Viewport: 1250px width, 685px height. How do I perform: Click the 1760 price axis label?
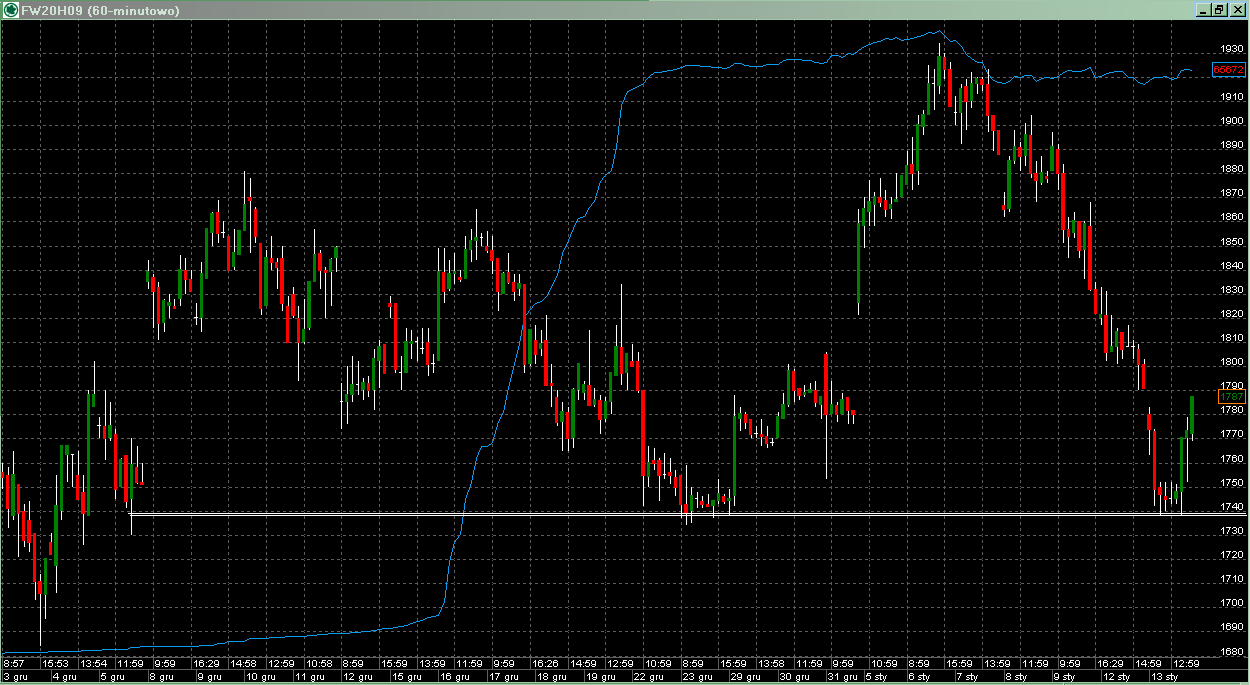(1232, 459)
